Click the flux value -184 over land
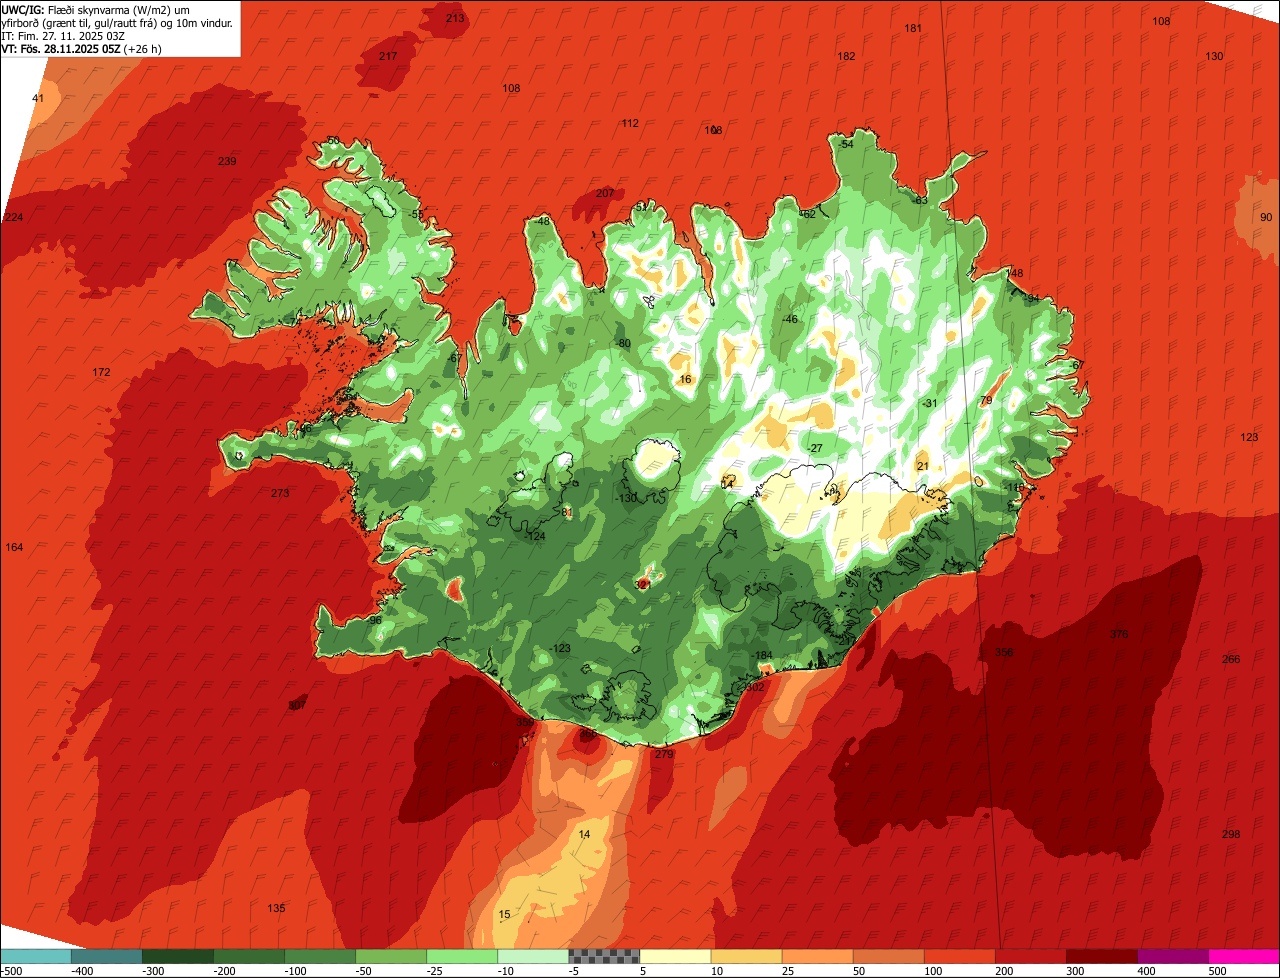 tap(763, 656)
